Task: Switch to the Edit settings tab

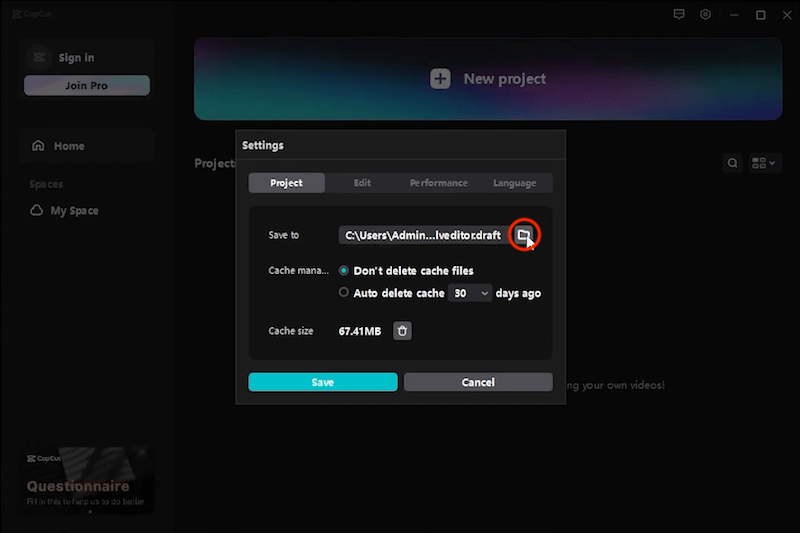Action: point(362,183)
